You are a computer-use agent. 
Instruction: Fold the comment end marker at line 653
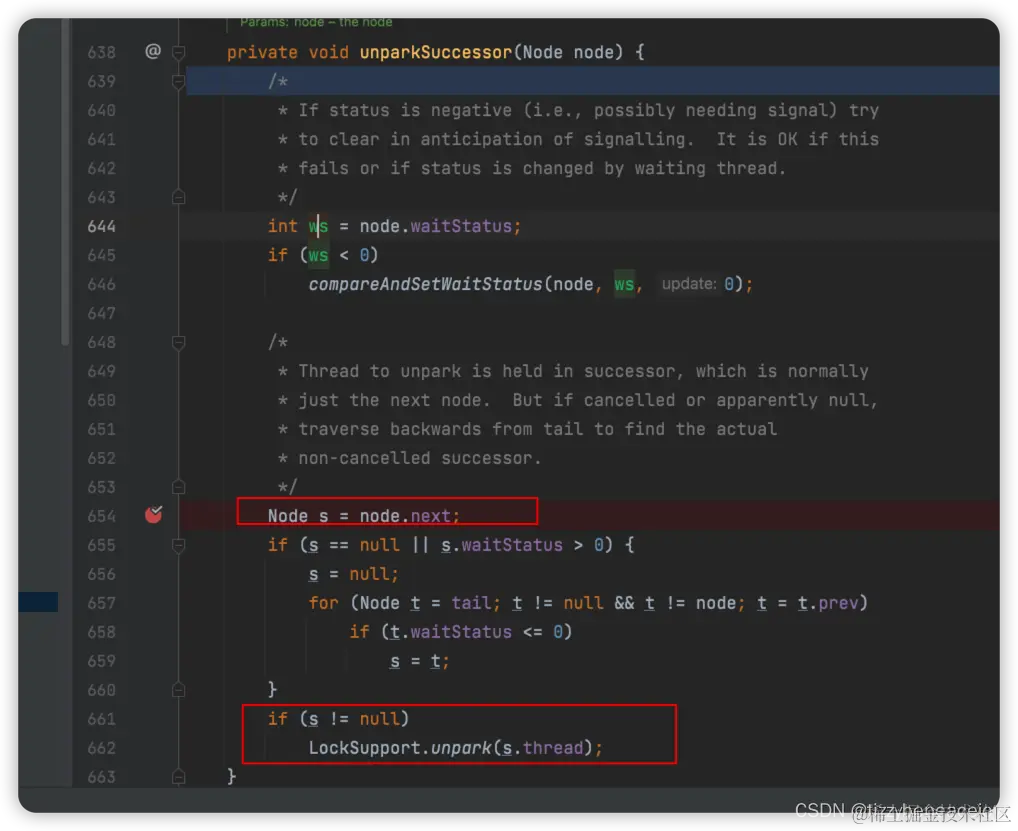[179, 487]
